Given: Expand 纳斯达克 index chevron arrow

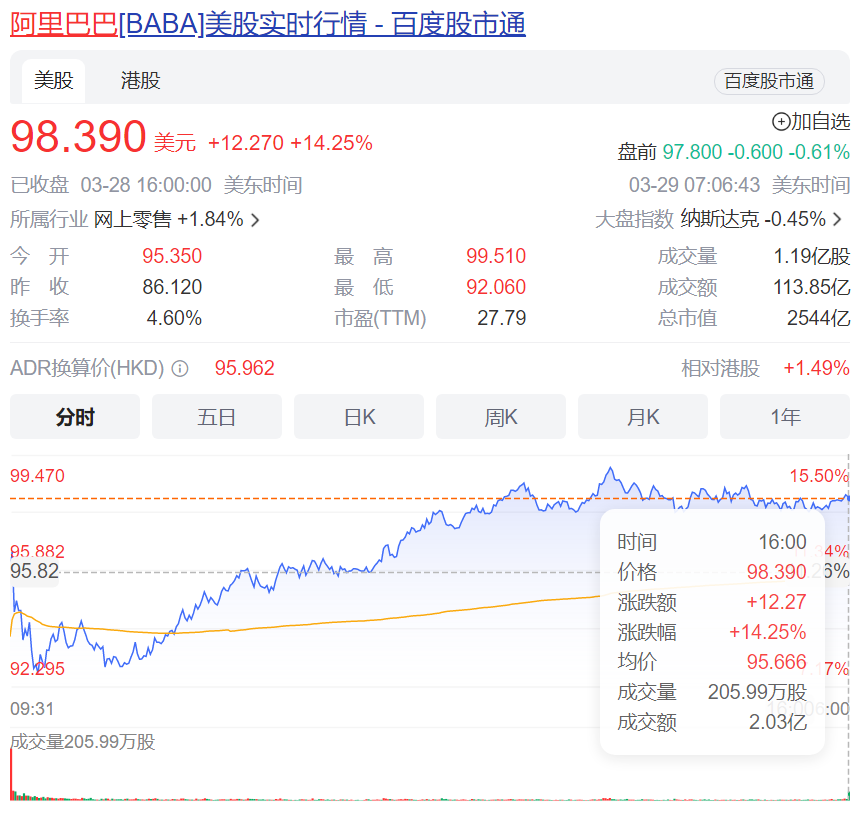Looking at the screenshot, I should [837, 220].
